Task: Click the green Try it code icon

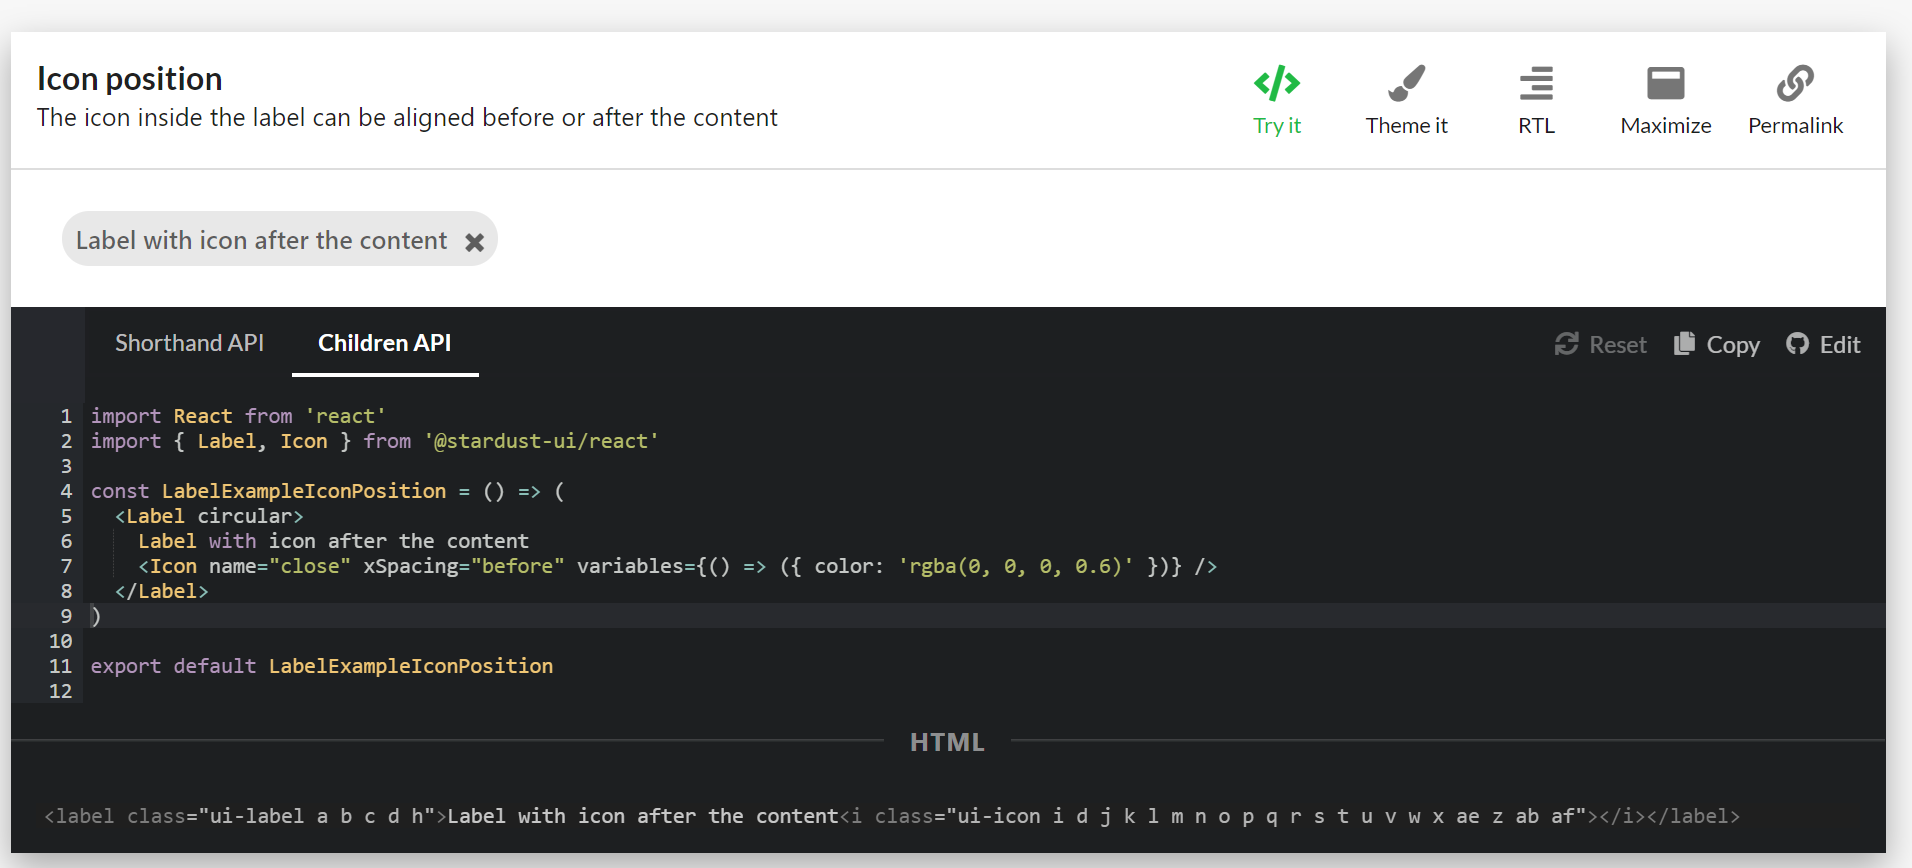Action: [1277, 83]
